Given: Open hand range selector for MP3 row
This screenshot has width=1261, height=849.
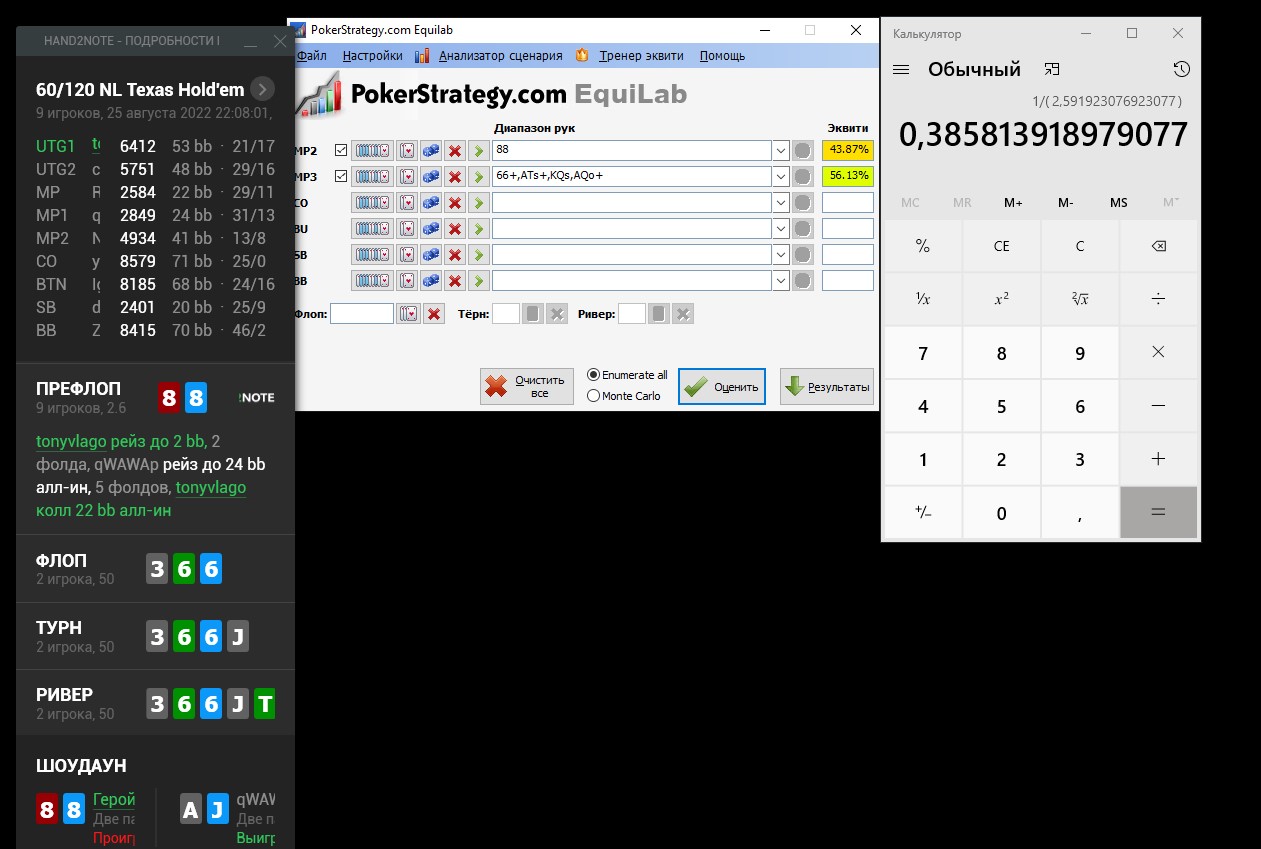Looking at the screenshot, I should (372, 176).
